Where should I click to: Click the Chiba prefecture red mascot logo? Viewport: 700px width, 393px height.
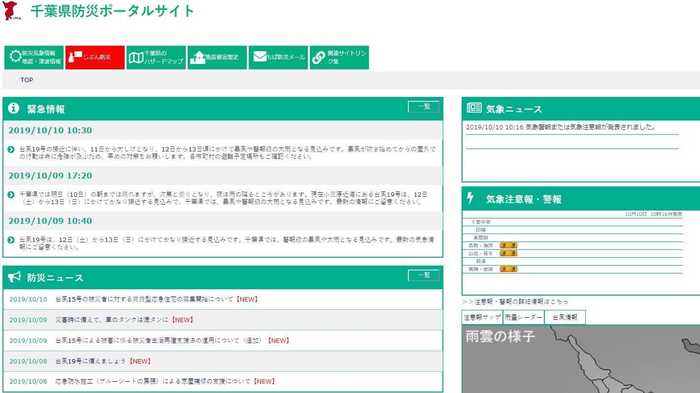click(11, 11)
